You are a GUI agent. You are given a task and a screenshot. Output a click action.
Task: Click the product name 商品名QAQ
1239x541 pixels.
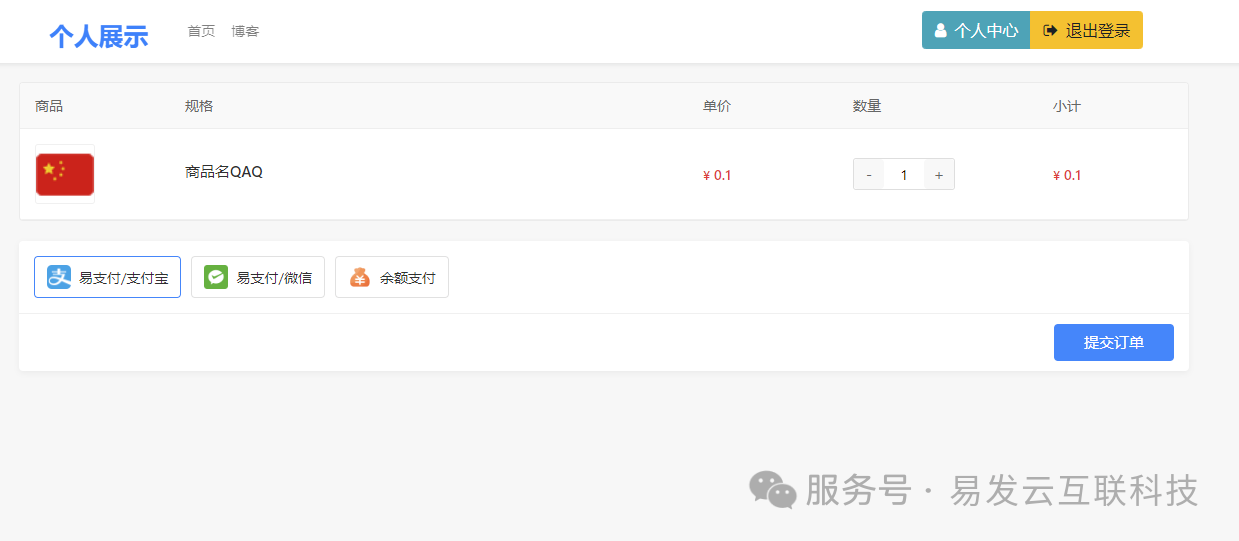point(224,172)
